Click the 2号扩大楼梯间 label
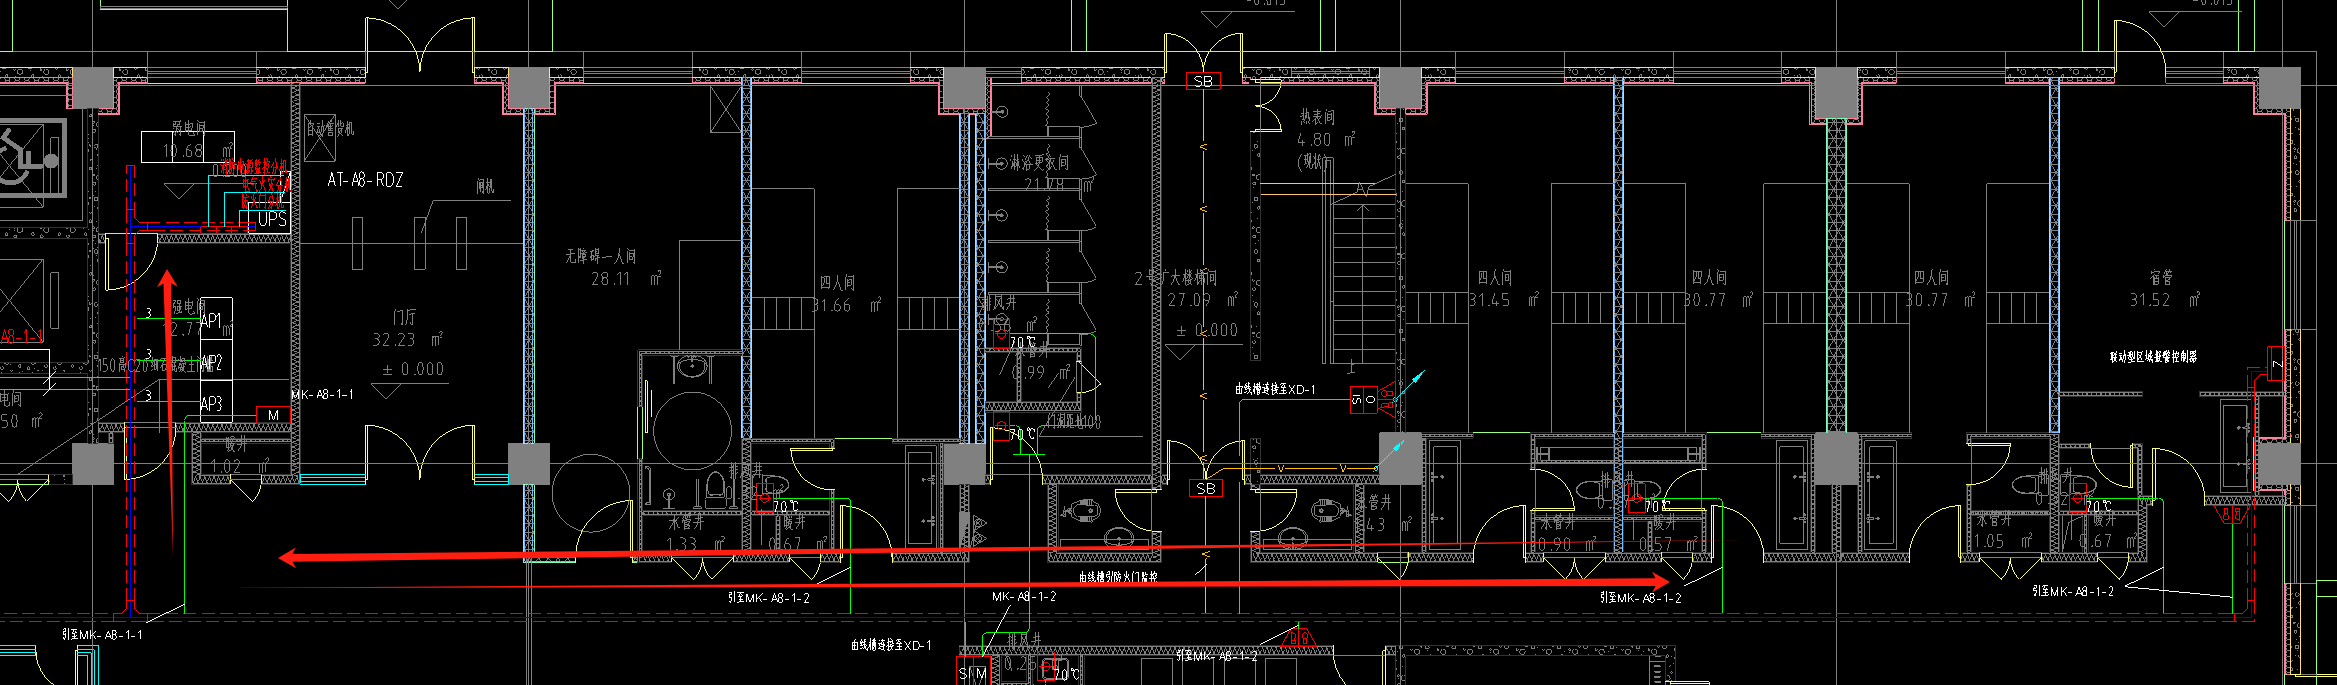The width and height of the screenshot is (2337, 685). pos(1176,277)
